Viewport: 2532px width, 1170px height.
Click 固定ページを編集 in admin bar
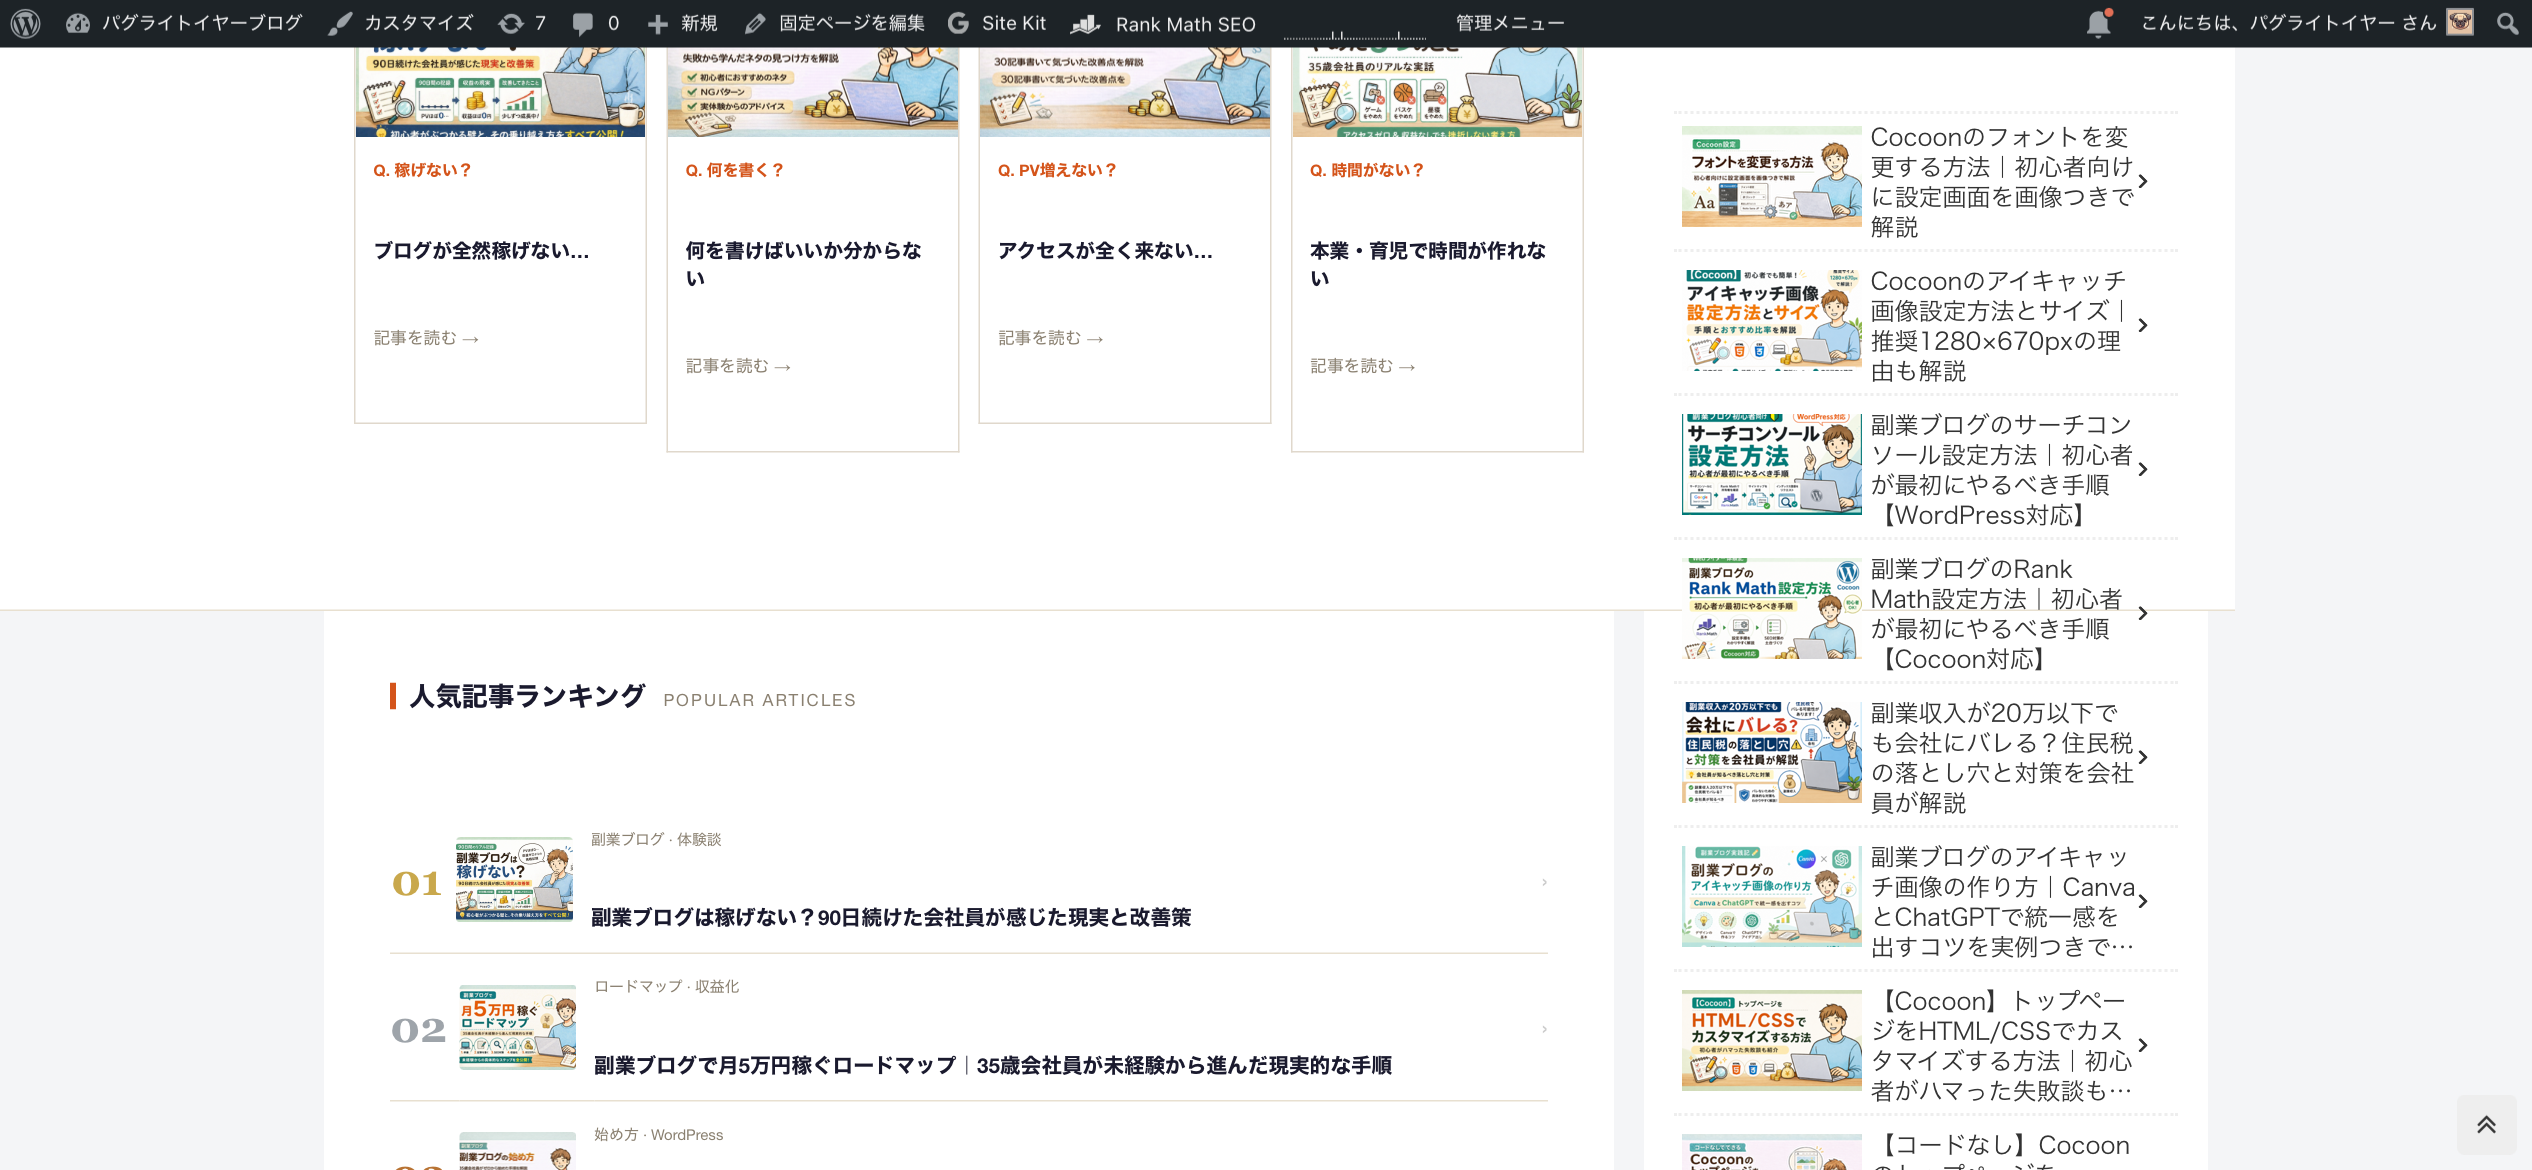[834, 23]
